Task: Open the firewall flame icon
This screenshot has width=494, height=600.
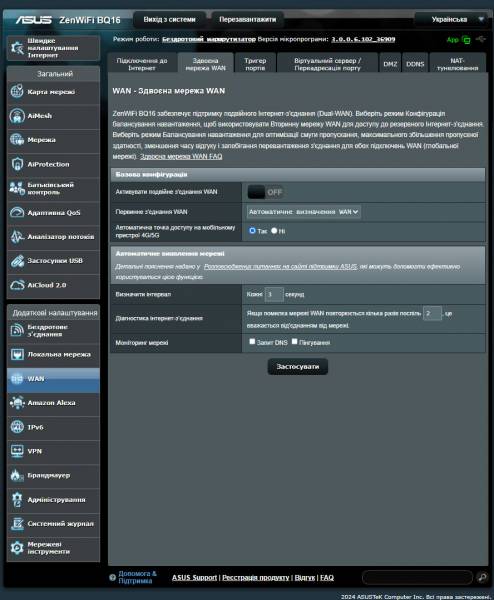Action: (17, 475)
